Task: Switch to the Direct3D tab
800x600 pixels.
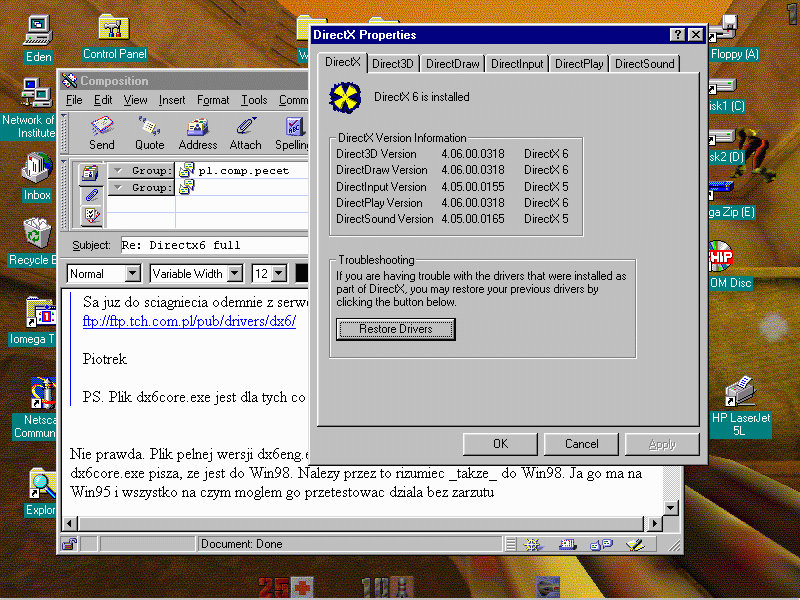Action: [x=393, y=64]
